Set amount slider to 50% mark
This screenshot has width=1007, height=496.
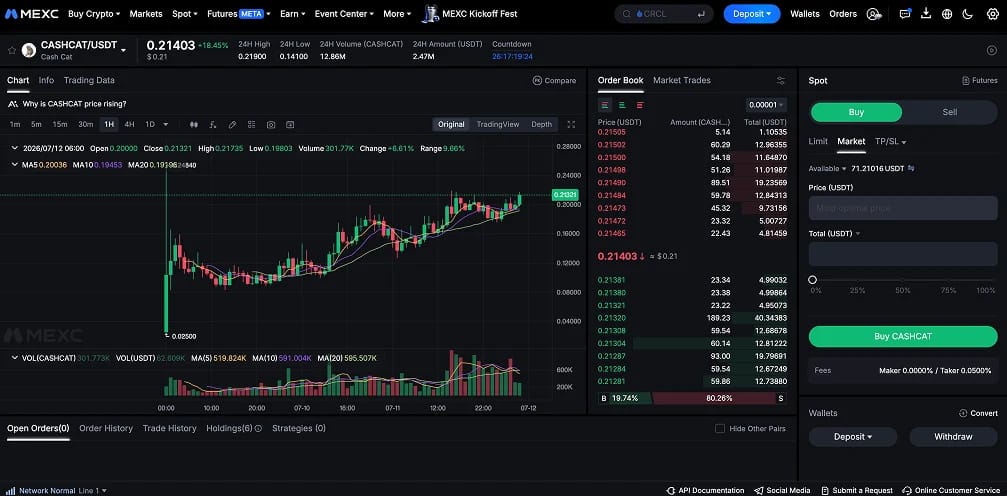click(x=903, y=280)
